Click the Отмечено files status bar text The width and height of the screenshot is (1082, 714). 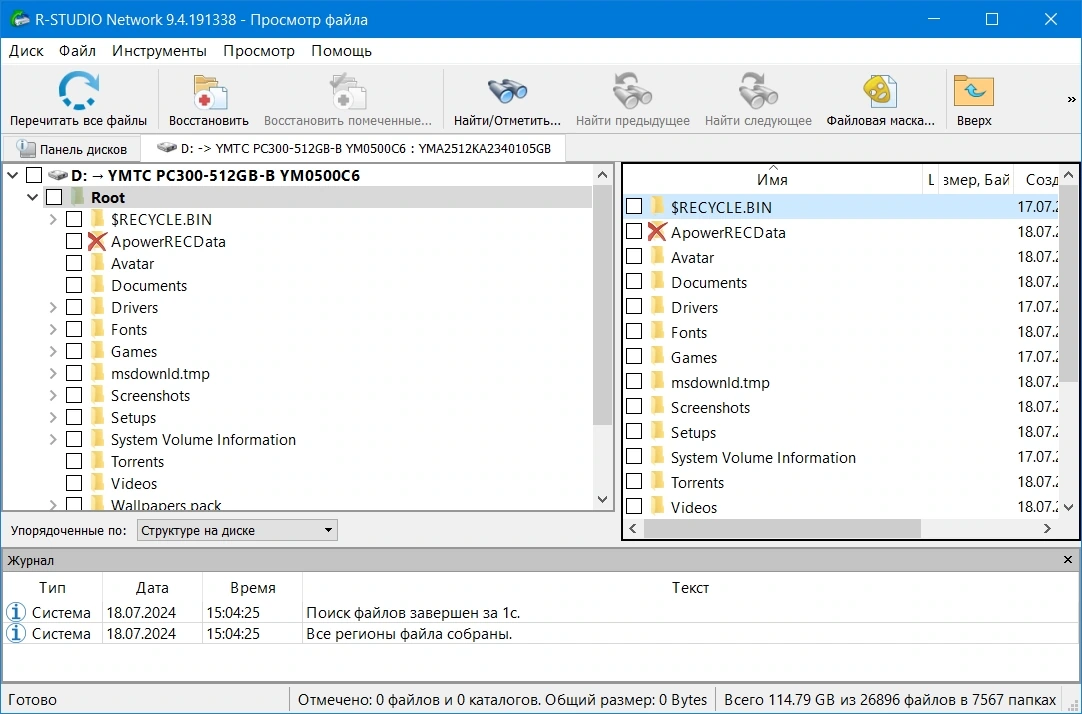[x=502, y=700]
